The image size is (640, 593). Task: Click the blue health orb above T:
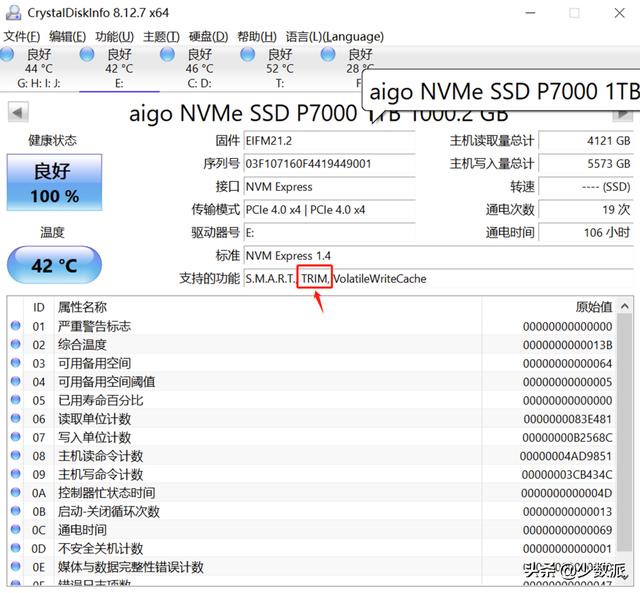point(248,54)
